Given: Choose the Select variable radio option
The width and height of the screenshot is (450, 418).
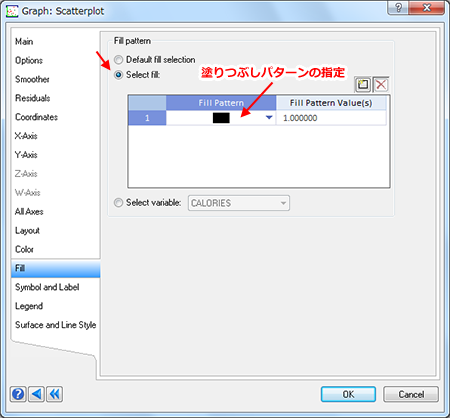Looking at the screenshot, I should [118, 202].
